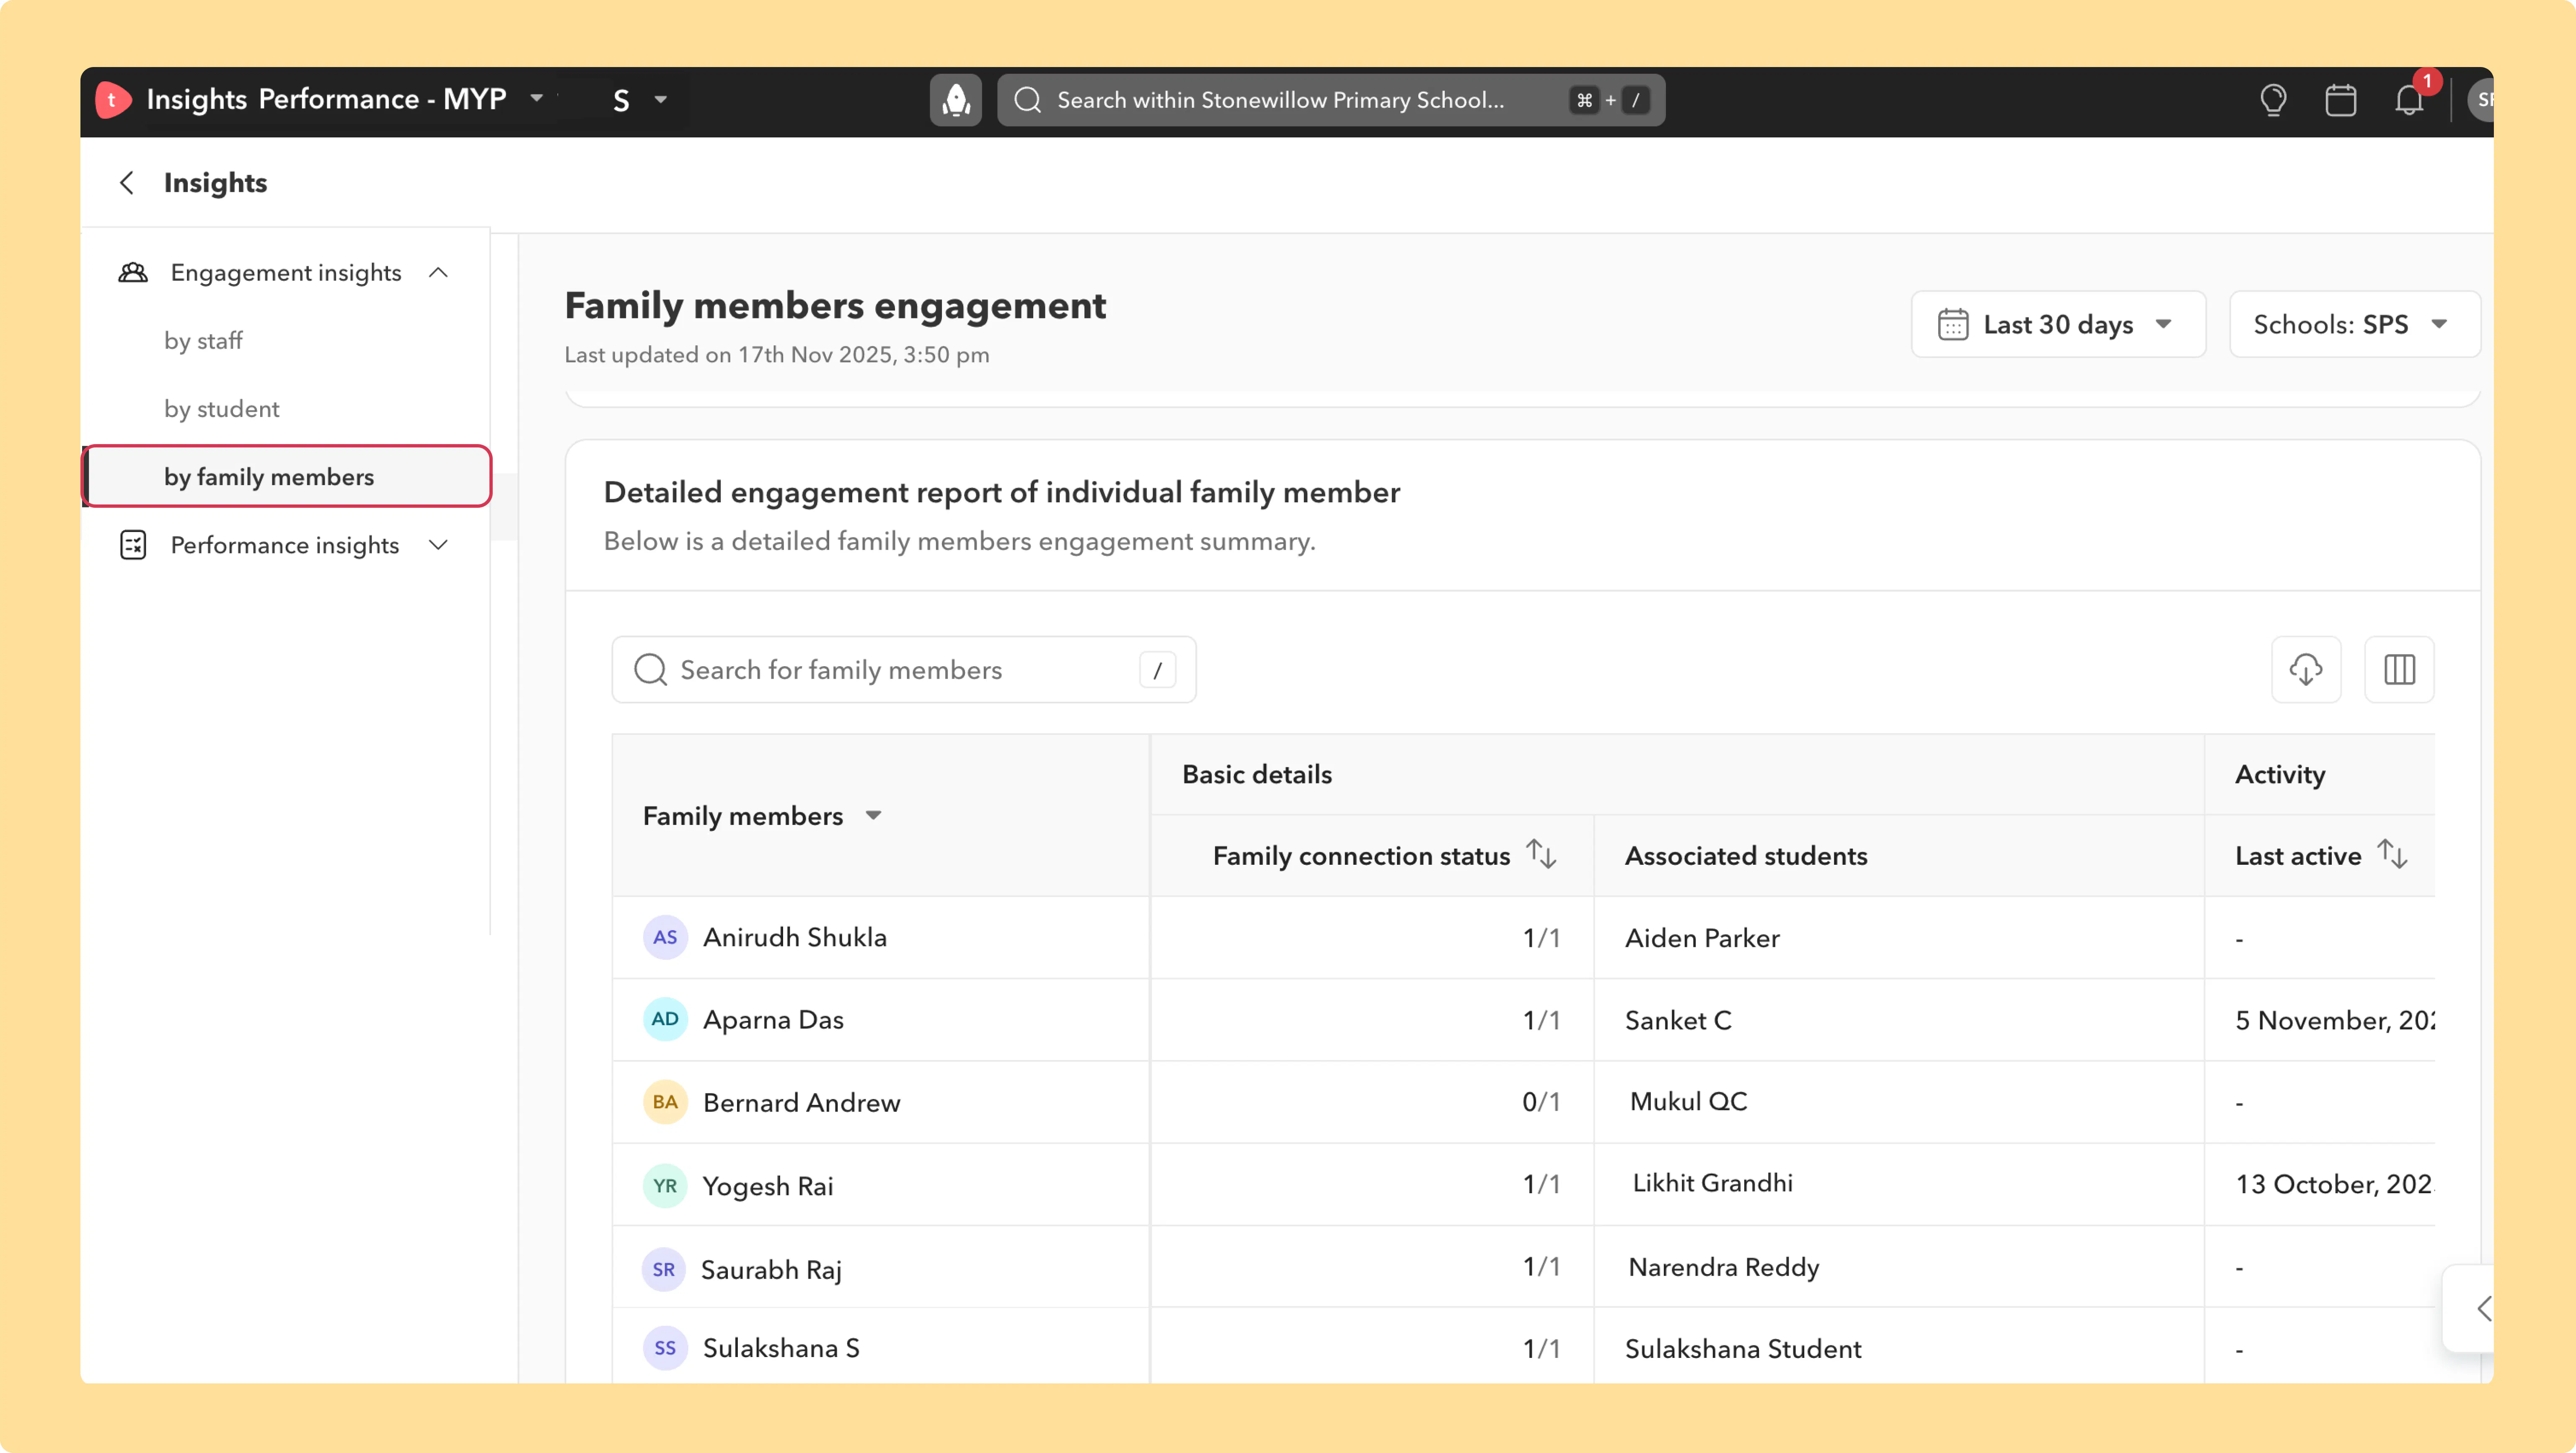The width and height of the screenshot is (2576, 1453).
Task: Focus the Search for family members field
Action: (904, 670)
